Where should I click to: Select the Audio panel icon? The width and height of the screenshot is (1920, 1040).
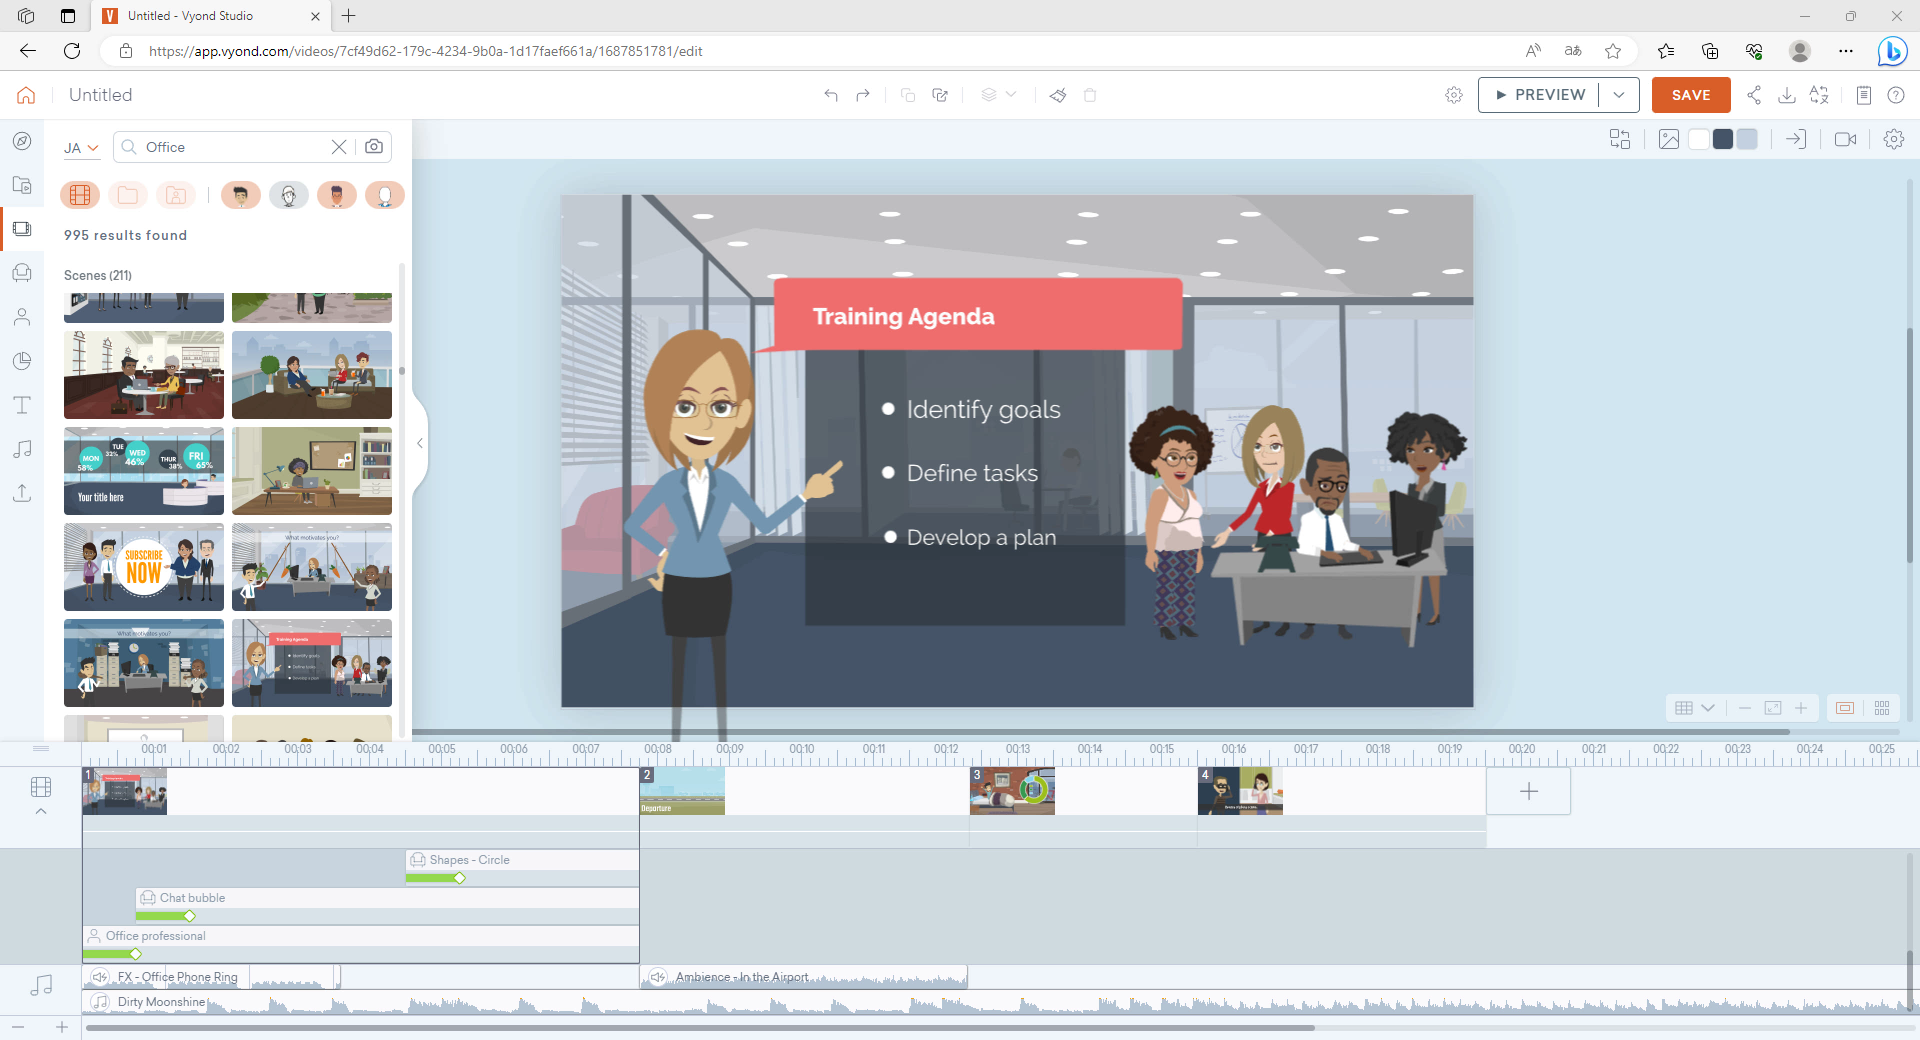(22, 449)
